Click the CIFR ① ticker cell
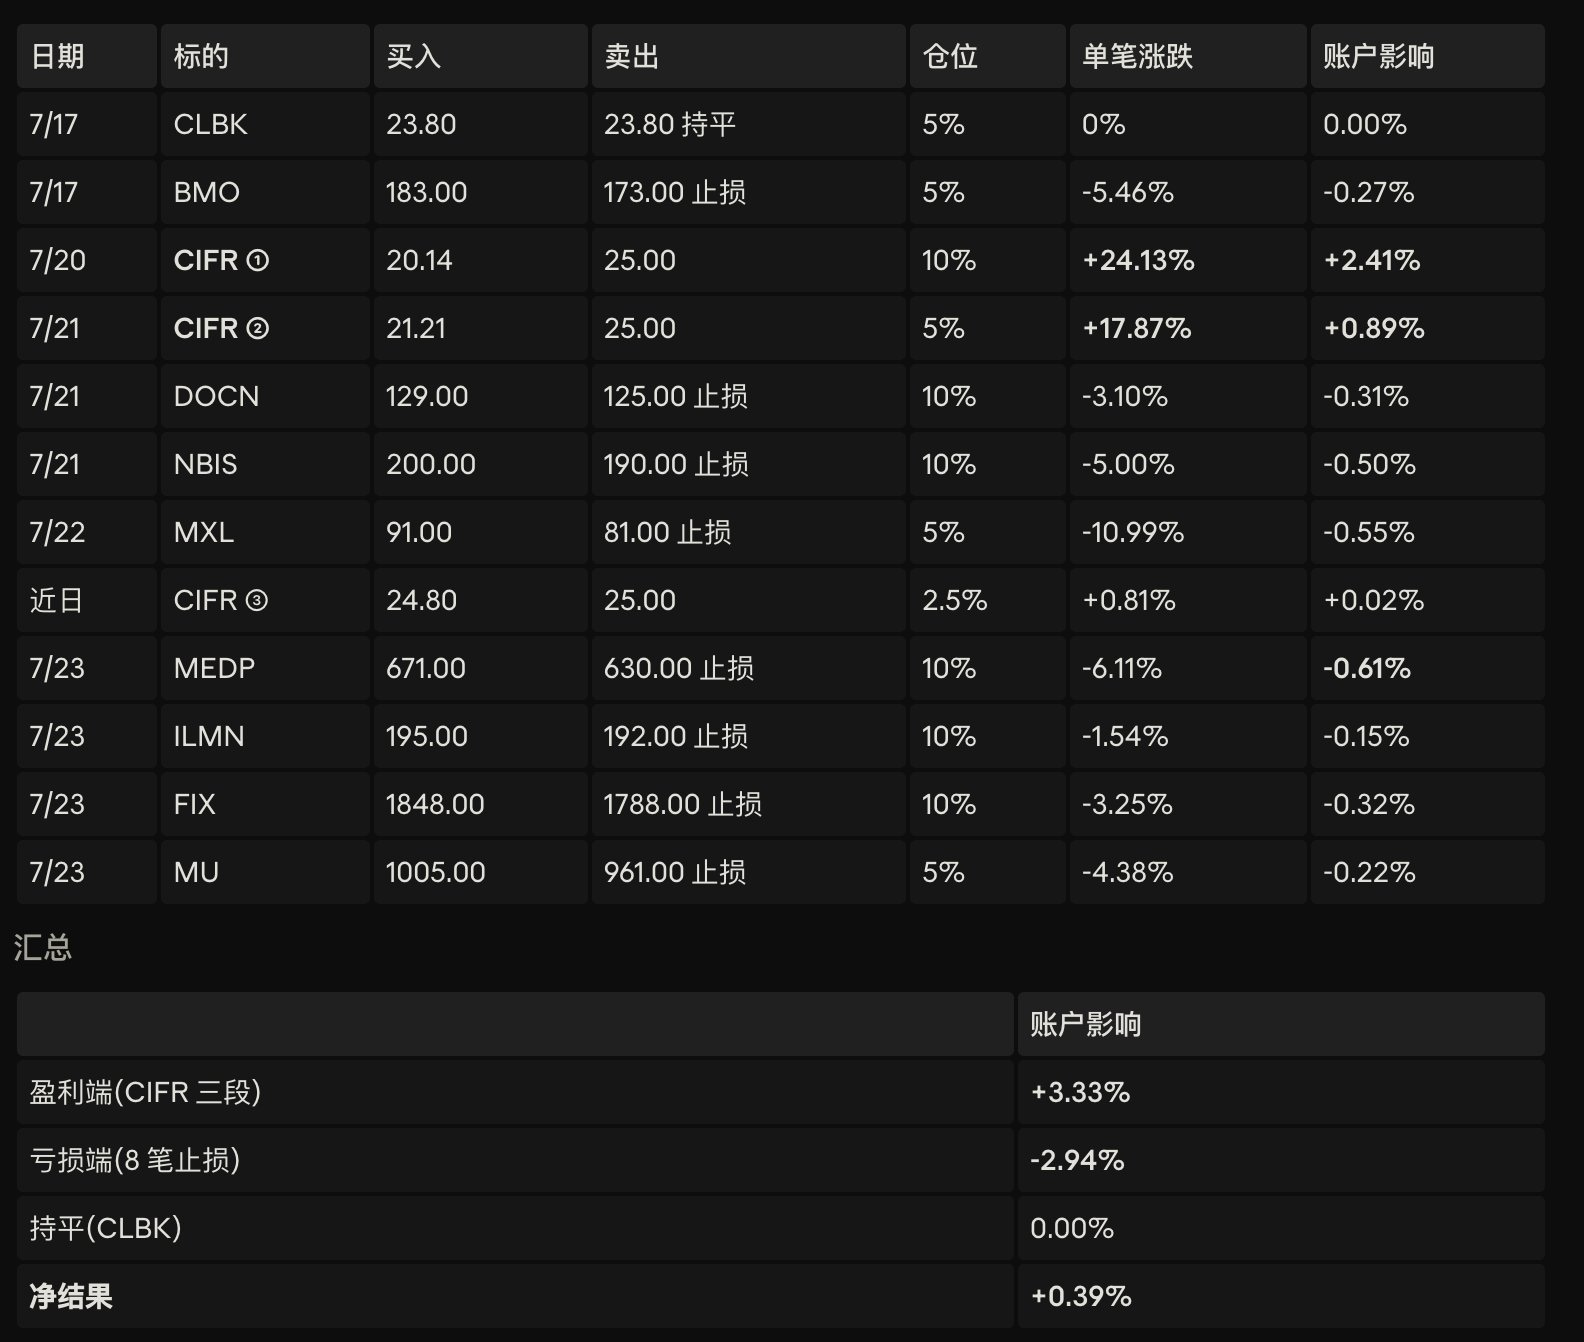 point(265,260)
